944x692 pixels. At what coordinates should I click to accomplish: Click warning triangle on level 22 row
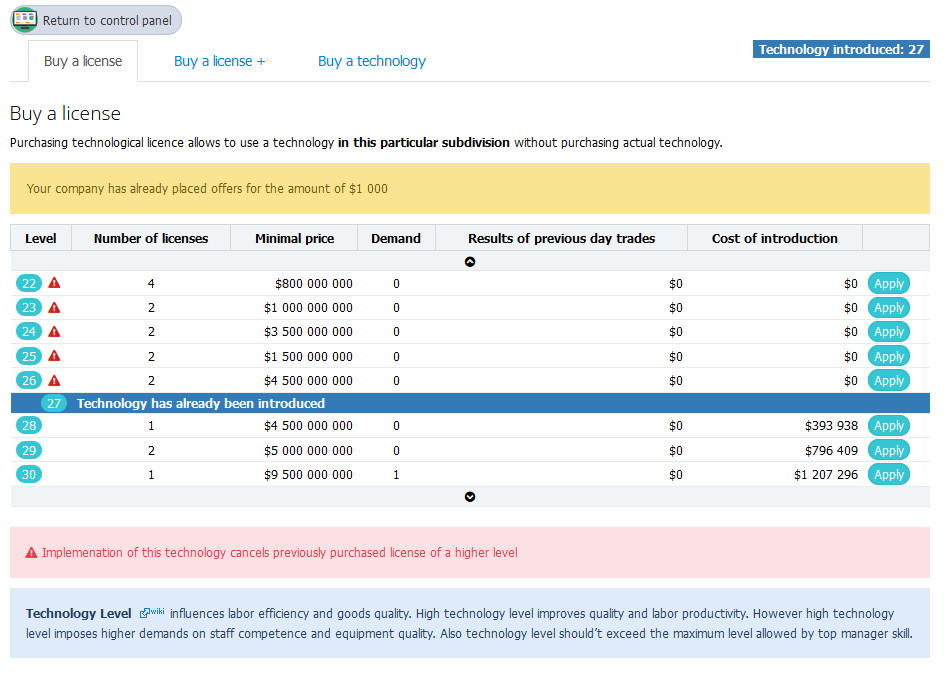54,282
